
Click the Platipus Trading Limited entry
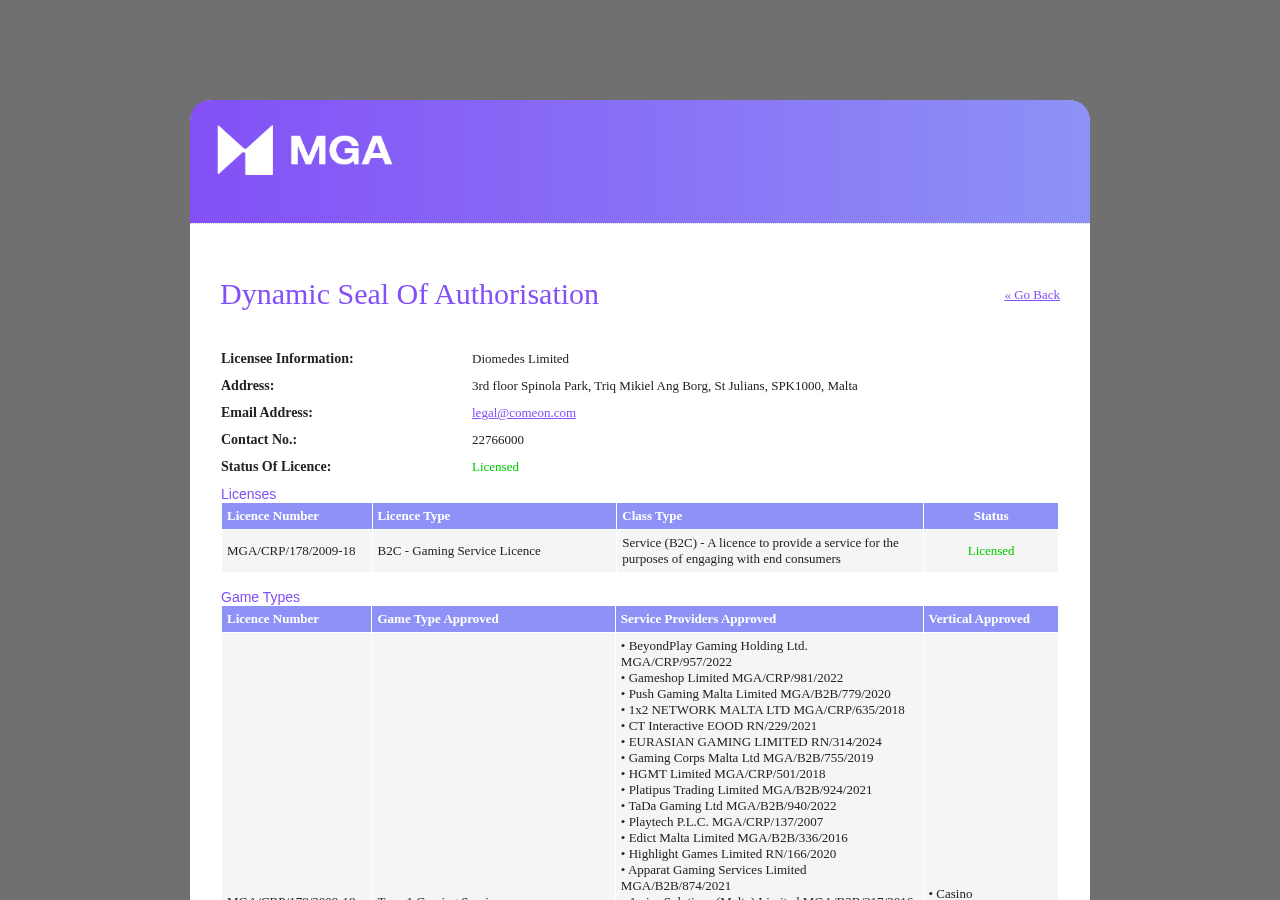747,790
